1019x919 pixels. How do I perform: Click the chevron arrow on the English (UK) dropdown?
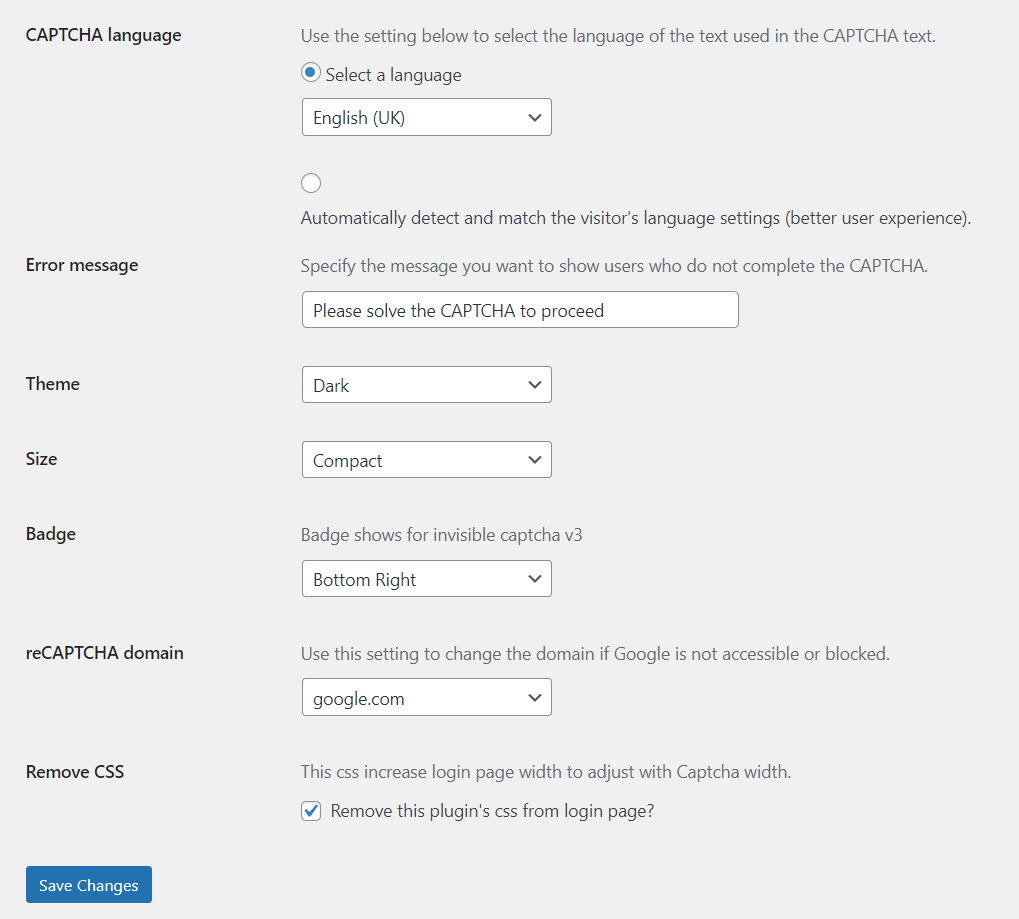(535, 118)
